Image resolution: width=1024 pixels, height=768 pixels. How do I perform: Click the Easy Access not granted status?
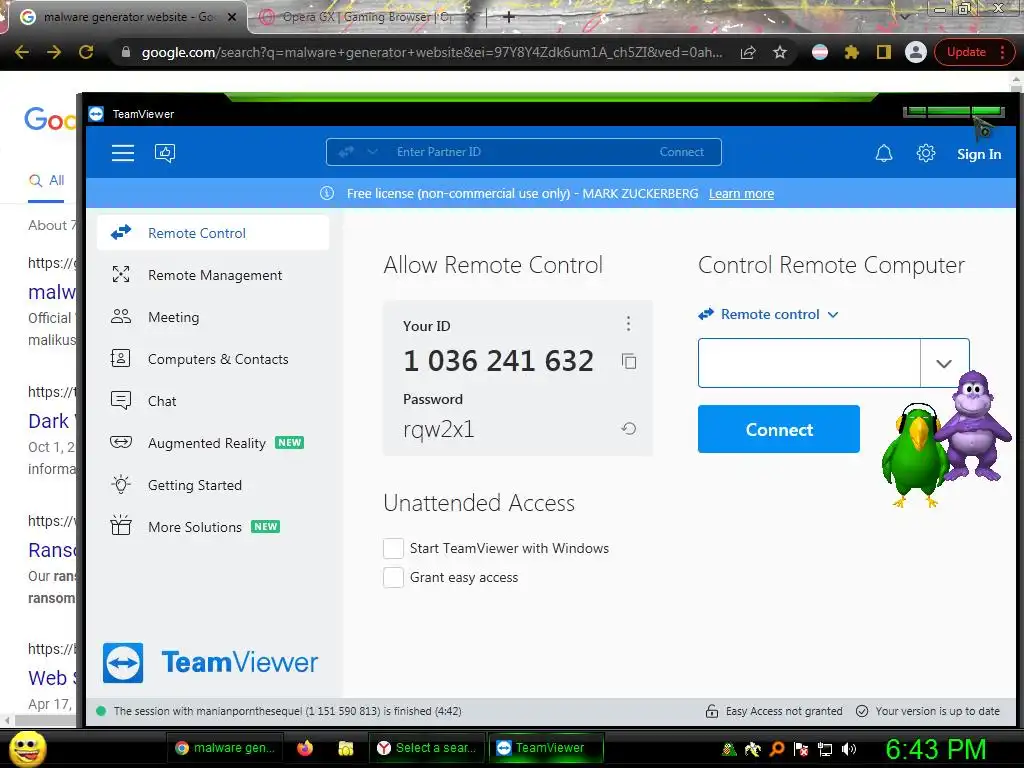[784, 711]
